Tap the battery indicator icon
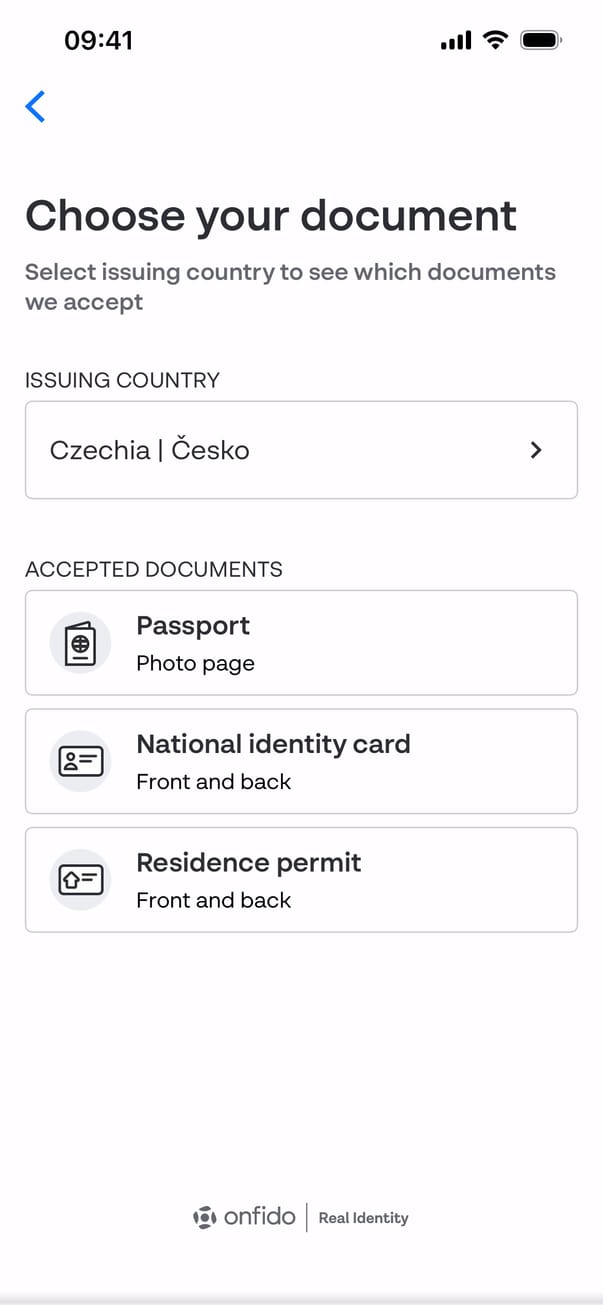This screenshot has width=603, height=1305. (x=542, y=40)
